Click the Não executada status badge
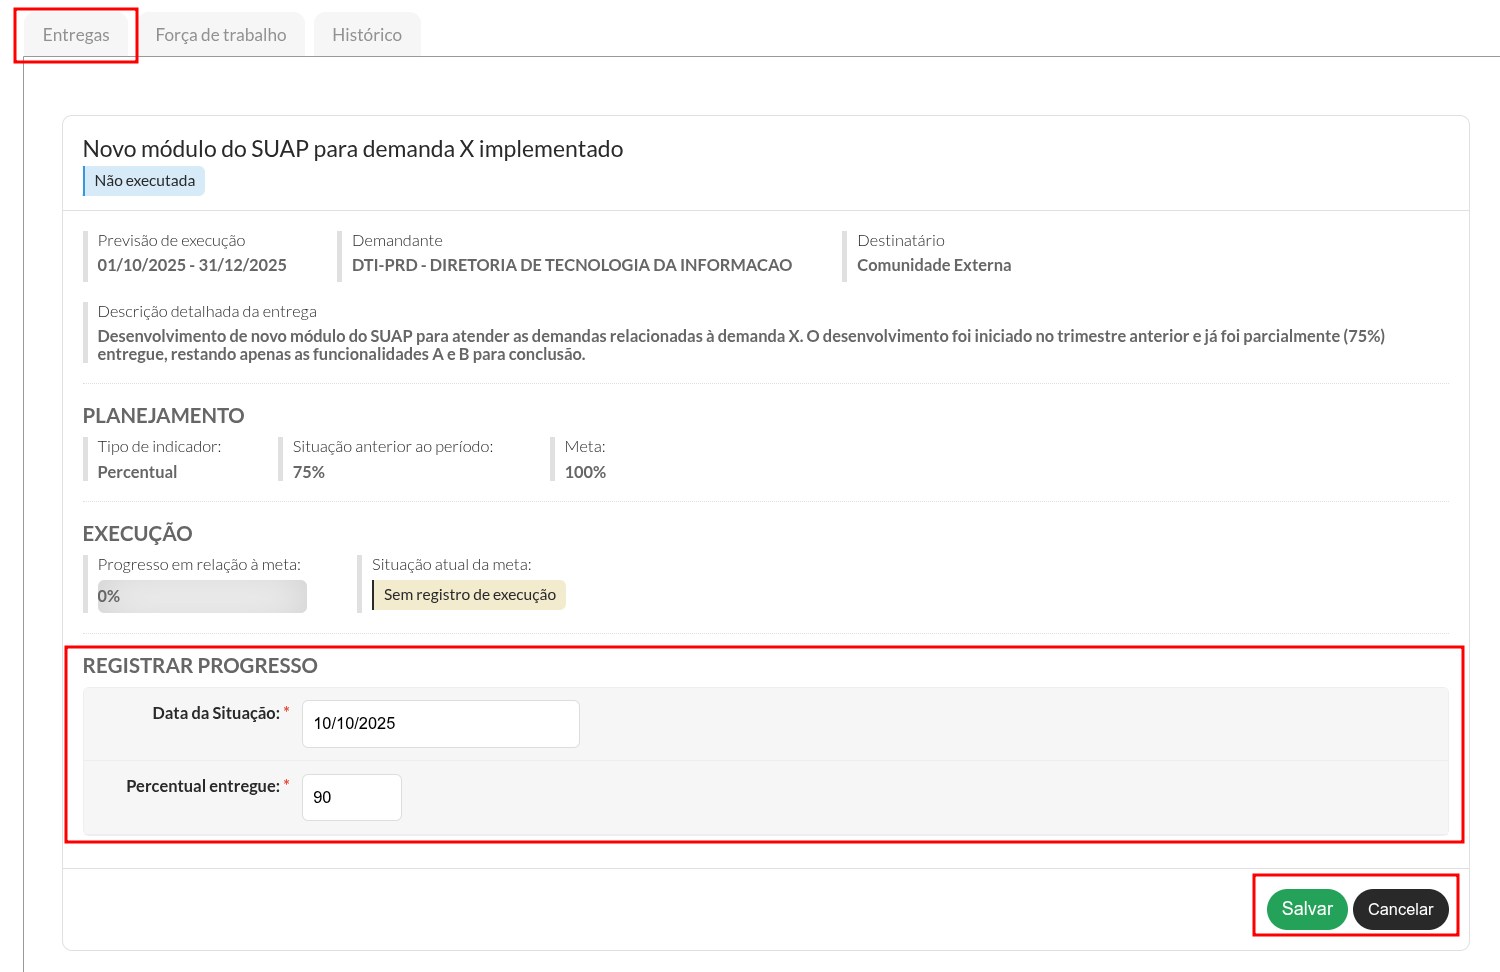Screen dimensions: 1500x972 coord(144,181)
